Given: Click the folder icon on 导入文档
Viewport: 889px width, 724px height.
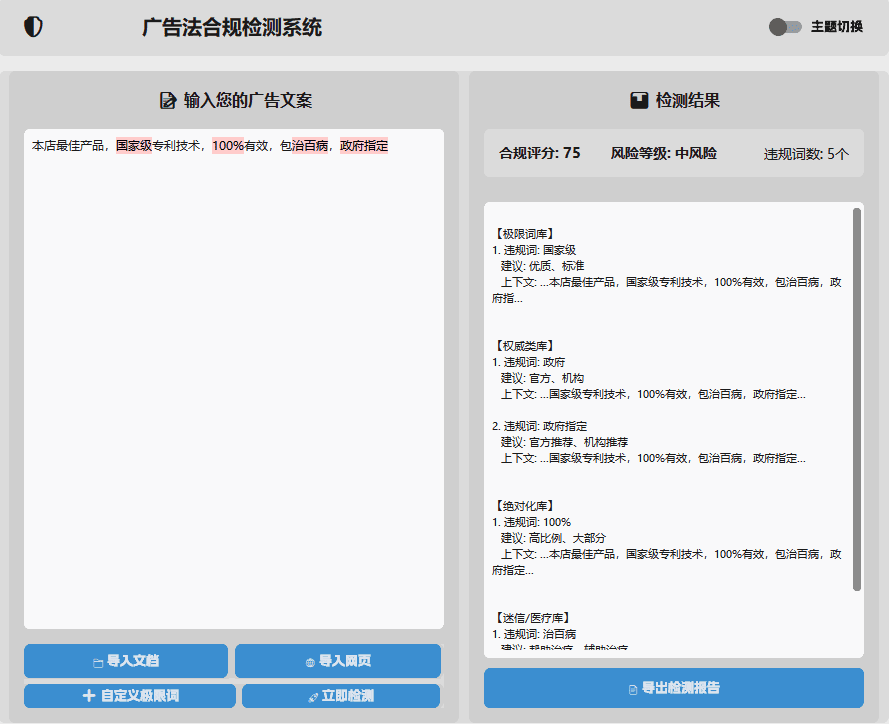Looking at the screenshot, I should click(x=98, y=662).
